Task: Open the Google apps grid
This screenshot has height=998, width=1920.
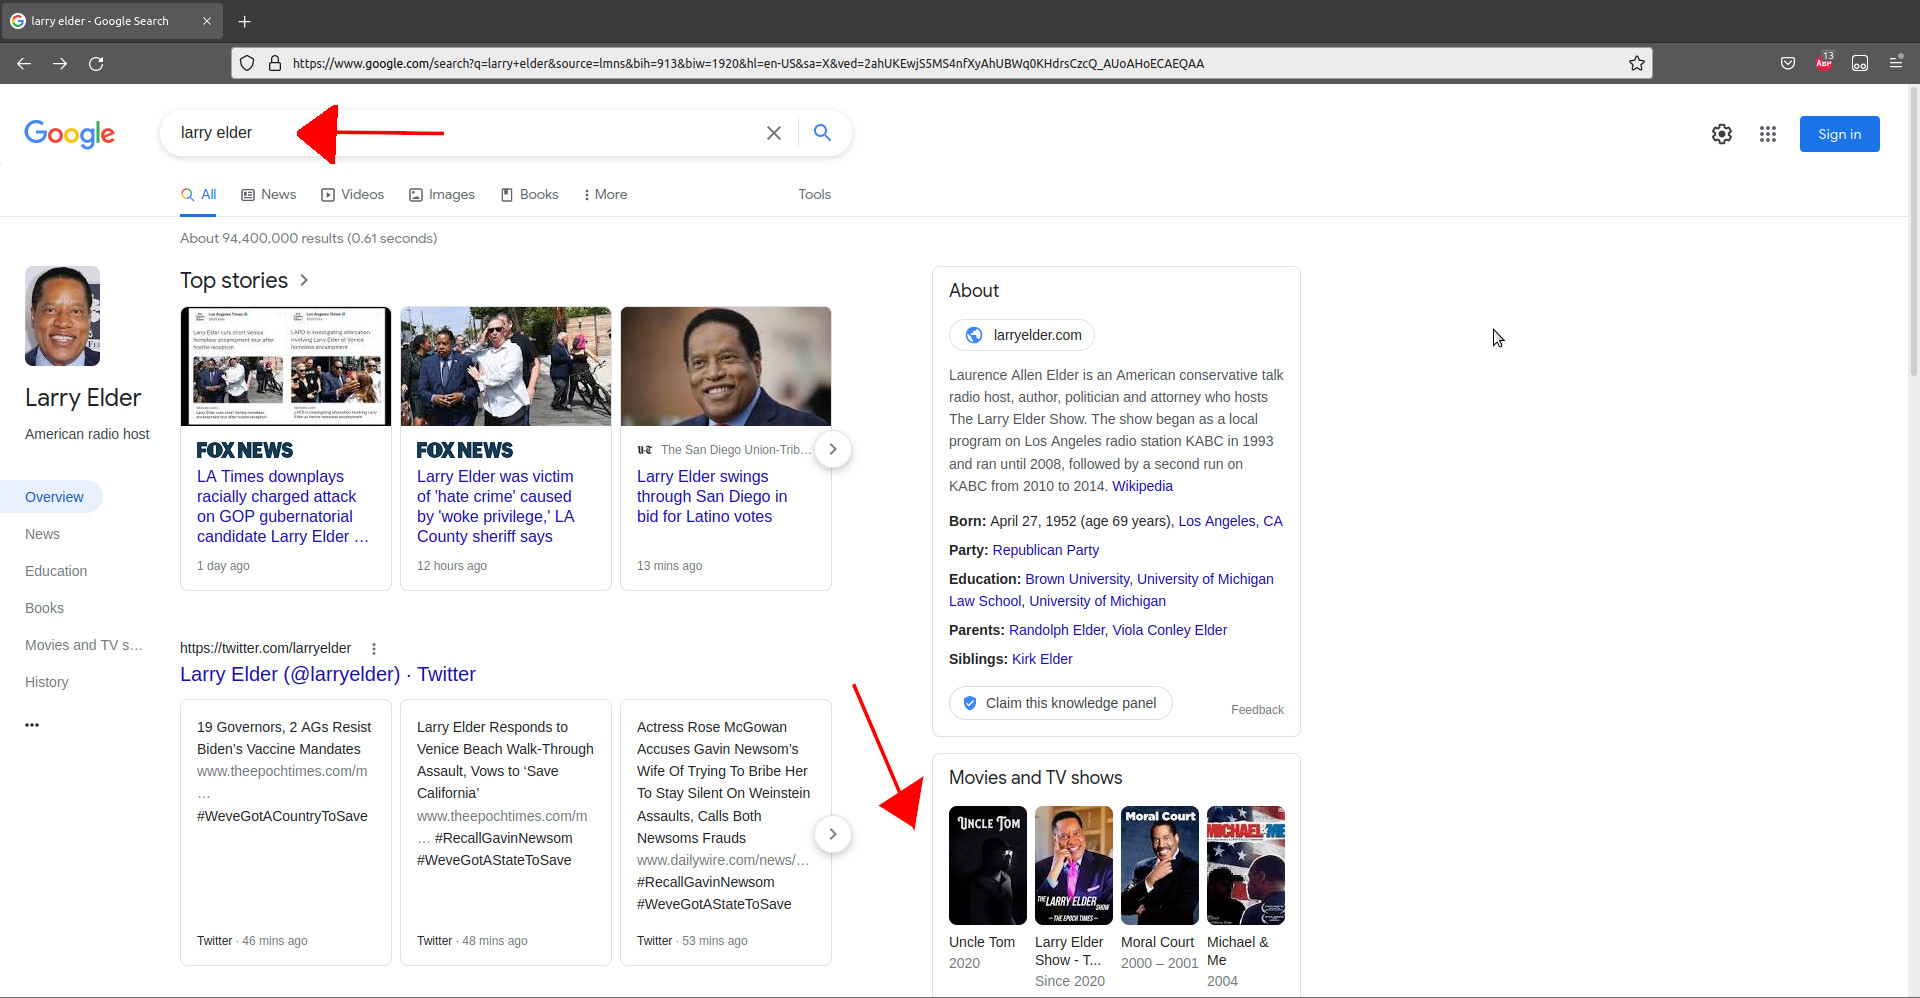Action: [x=1767, y=134]
